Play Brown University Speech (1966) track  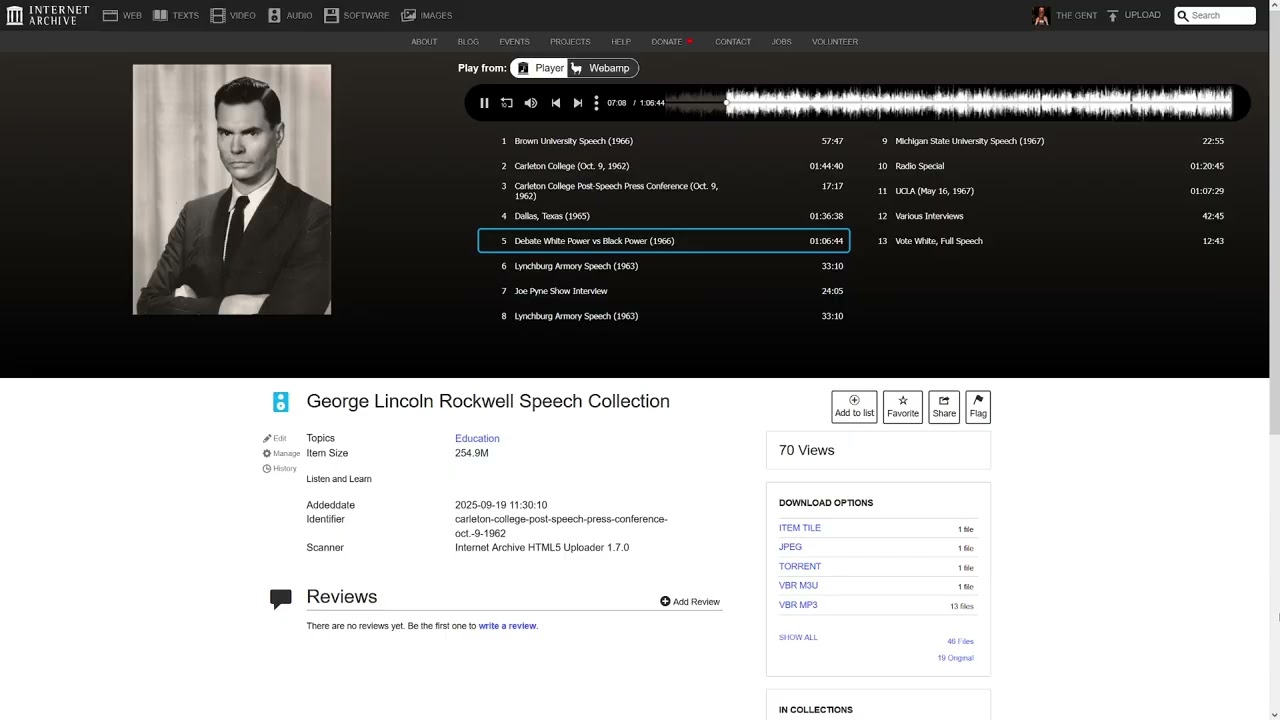[664, 141]
